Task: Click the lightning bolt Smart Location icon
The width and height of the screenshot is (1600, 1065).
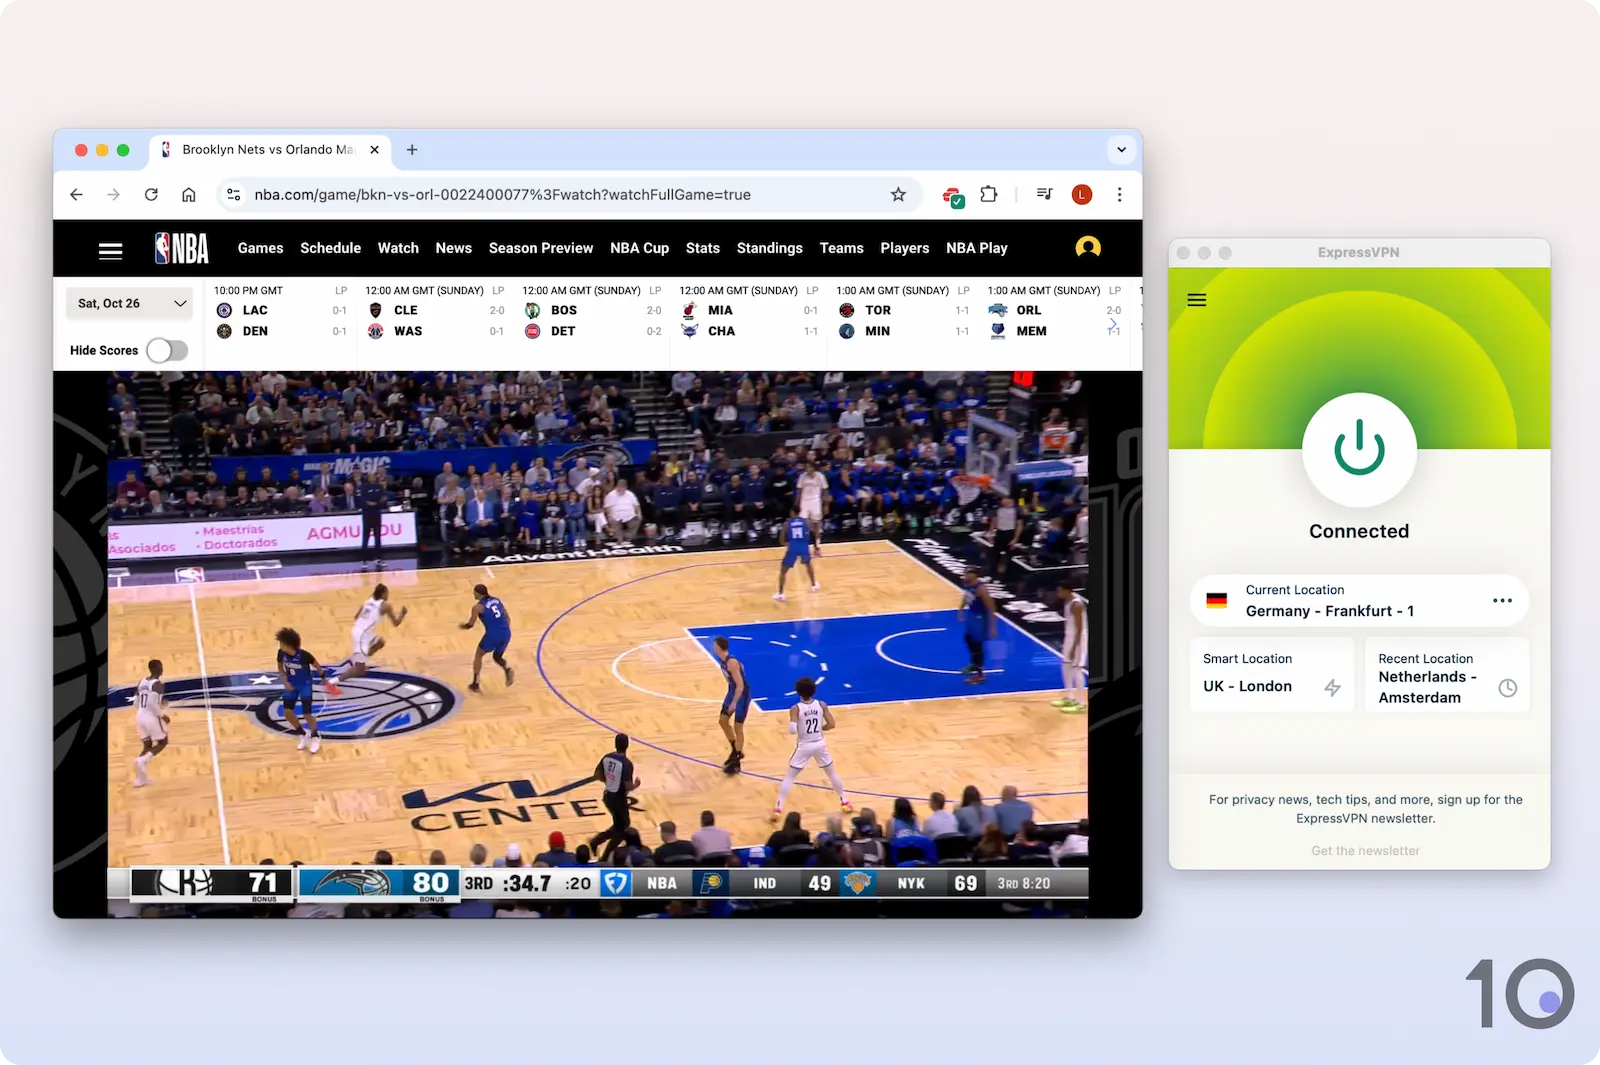Action: coord(1332,687)
